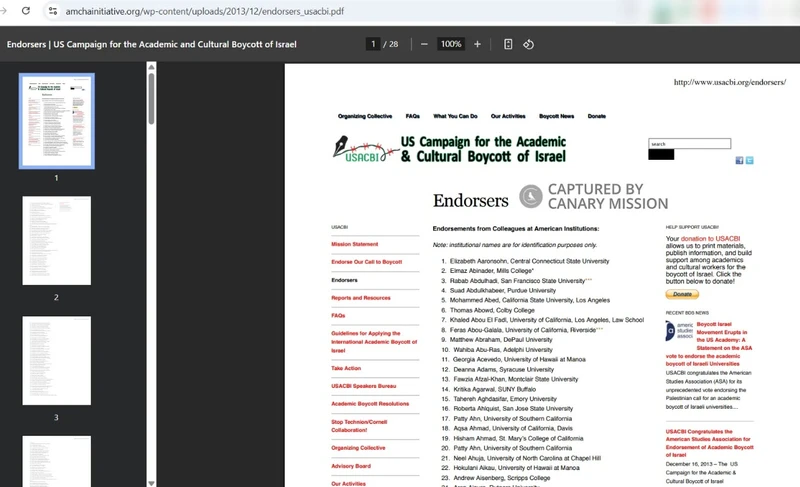Viewport: 800px width, 487px height.
Task: Open Our Activities top menu item
Action: pyautogui.click(x=508, y=116)
